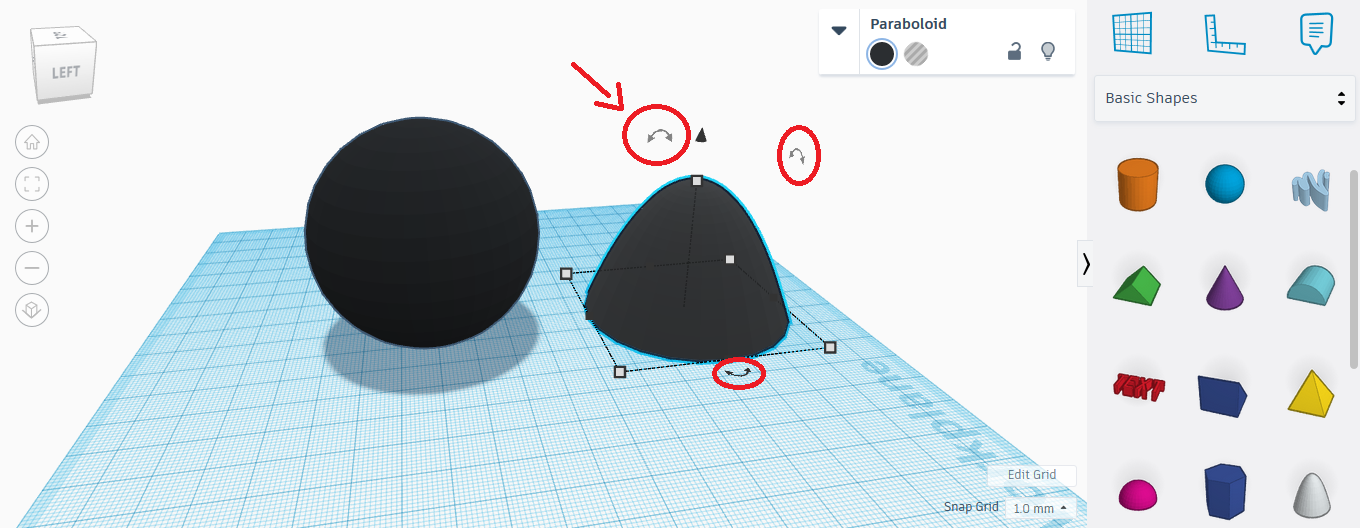Pick the blue Sphere shape
The image size is (1360, 528).
coord(1225,185)
